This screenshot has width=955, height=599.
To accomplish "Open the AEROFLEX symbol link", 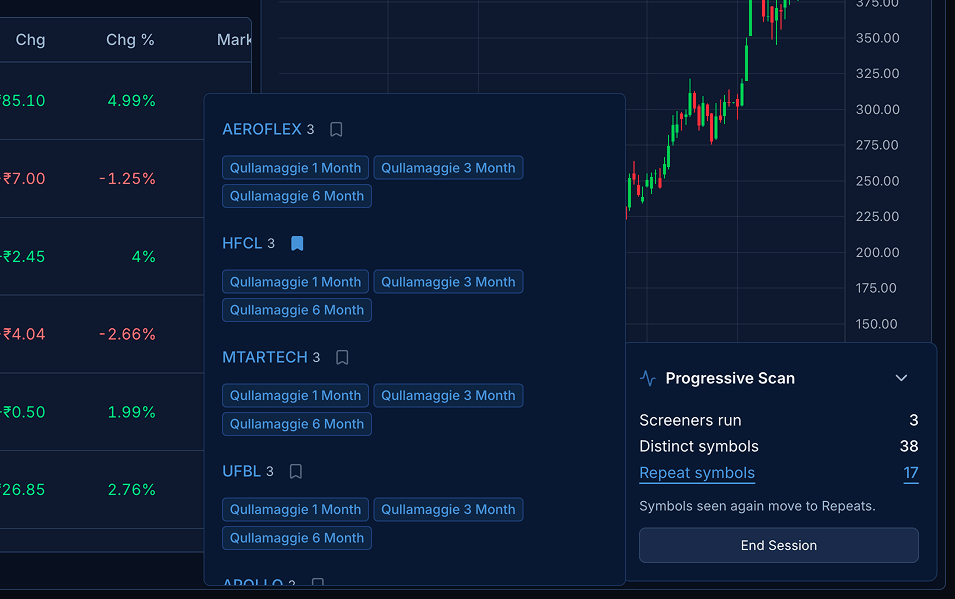I will point(262,129).
